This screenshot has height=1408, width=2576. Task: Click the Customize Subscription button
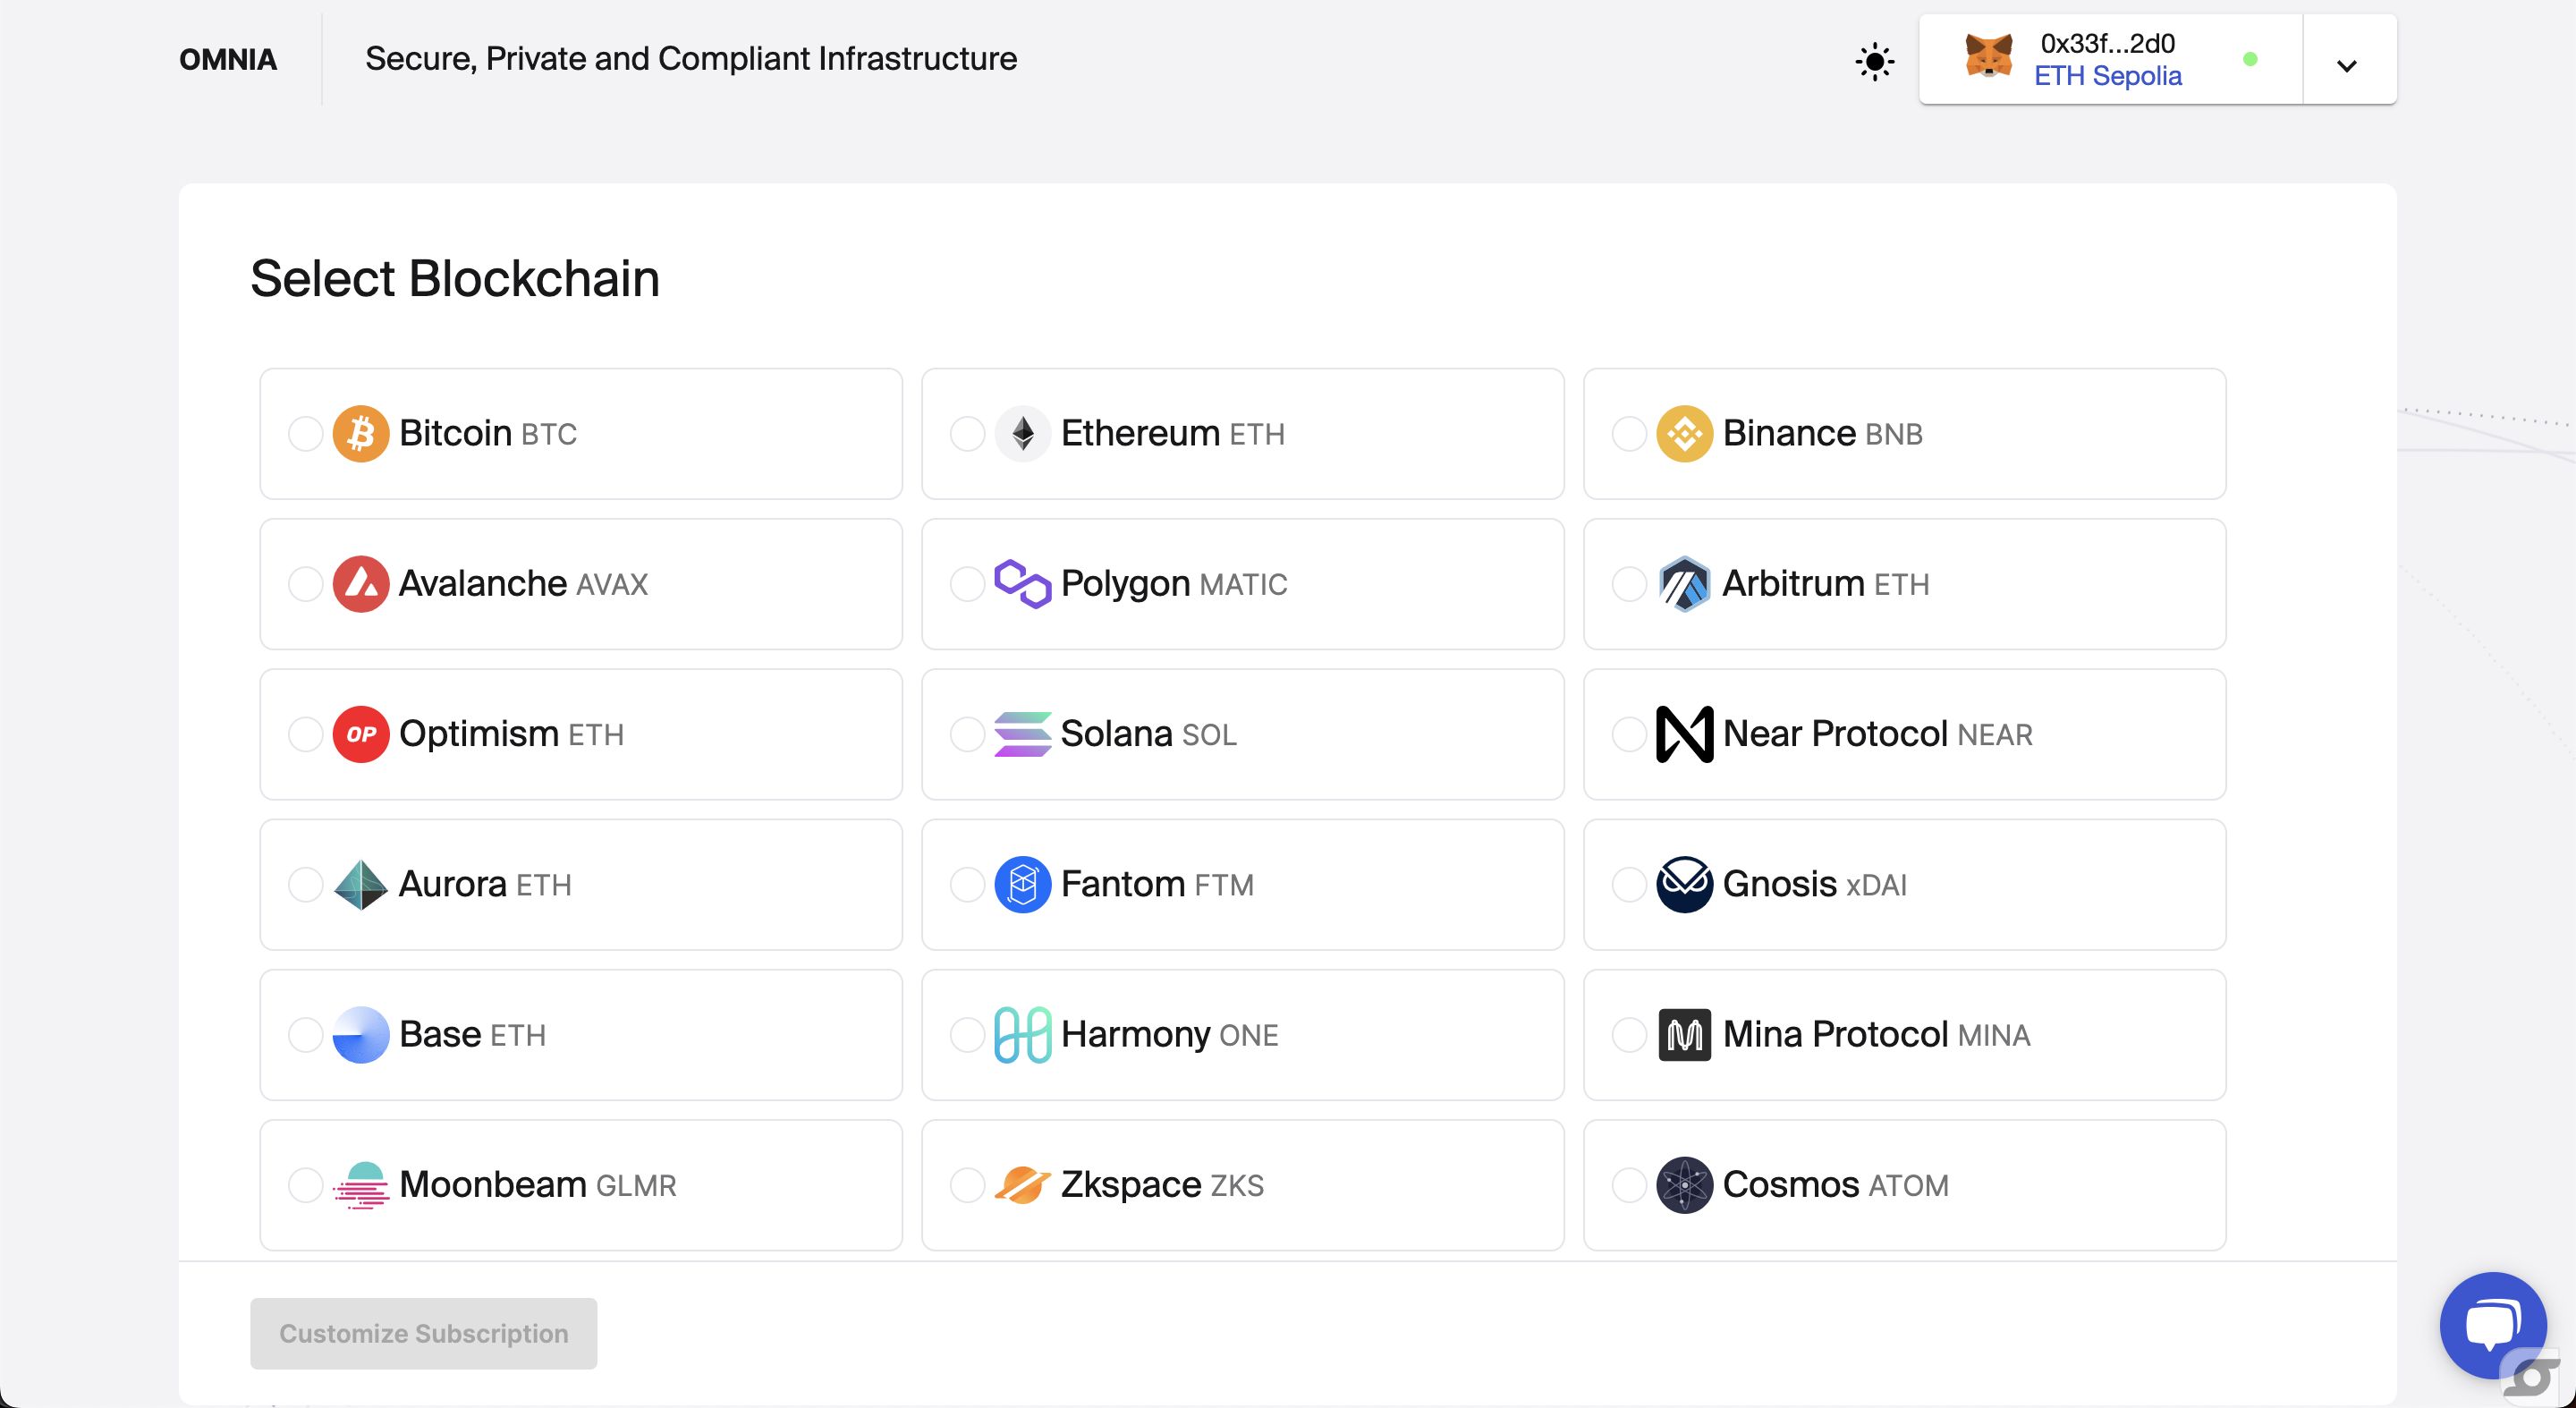423,1333
